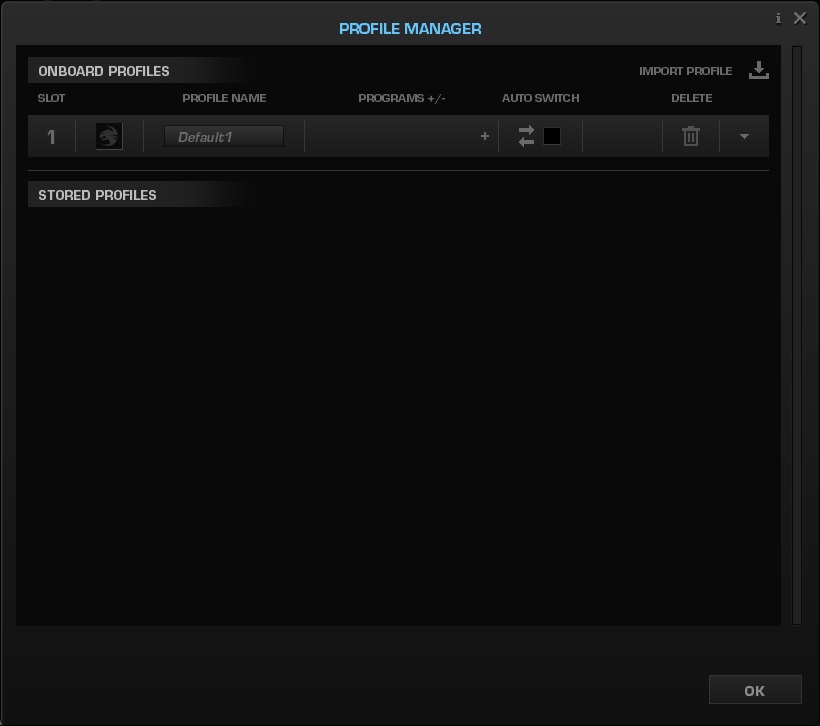Click the import profile download icon

pos(758,70)
